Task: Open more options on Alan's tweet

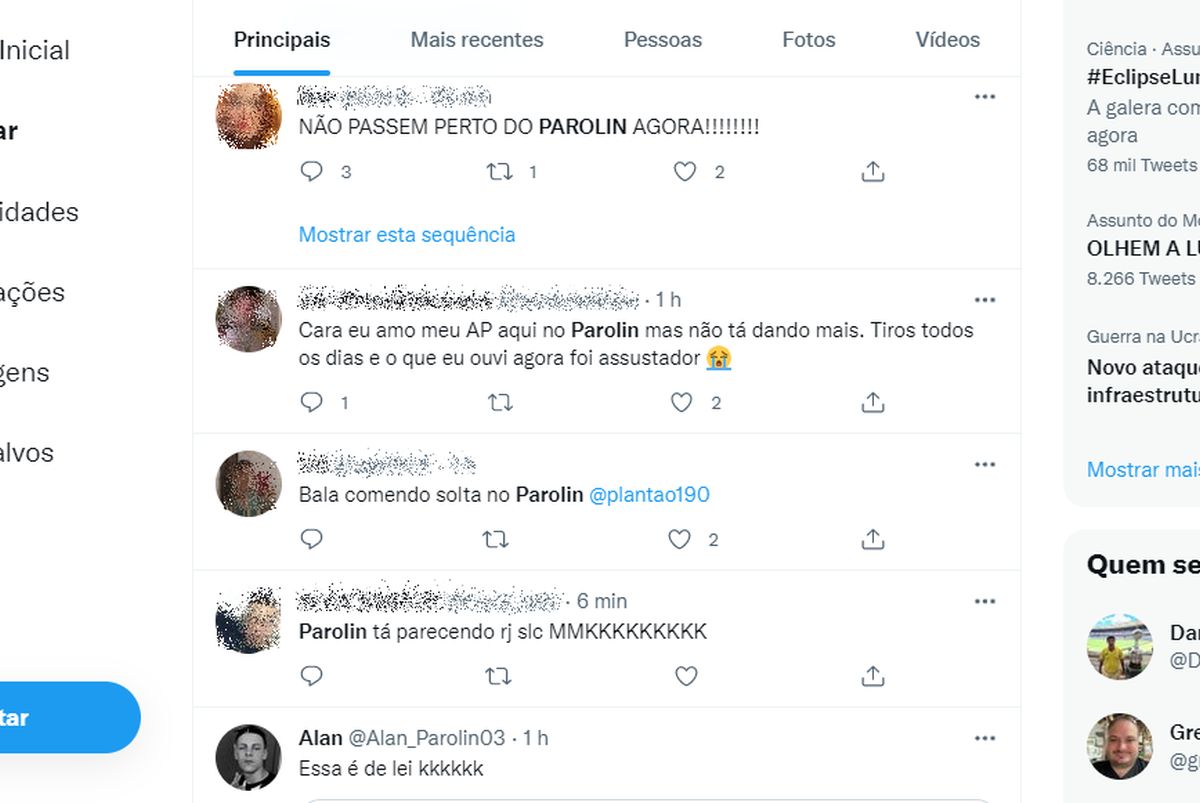Action: click(x=985, y=738)
